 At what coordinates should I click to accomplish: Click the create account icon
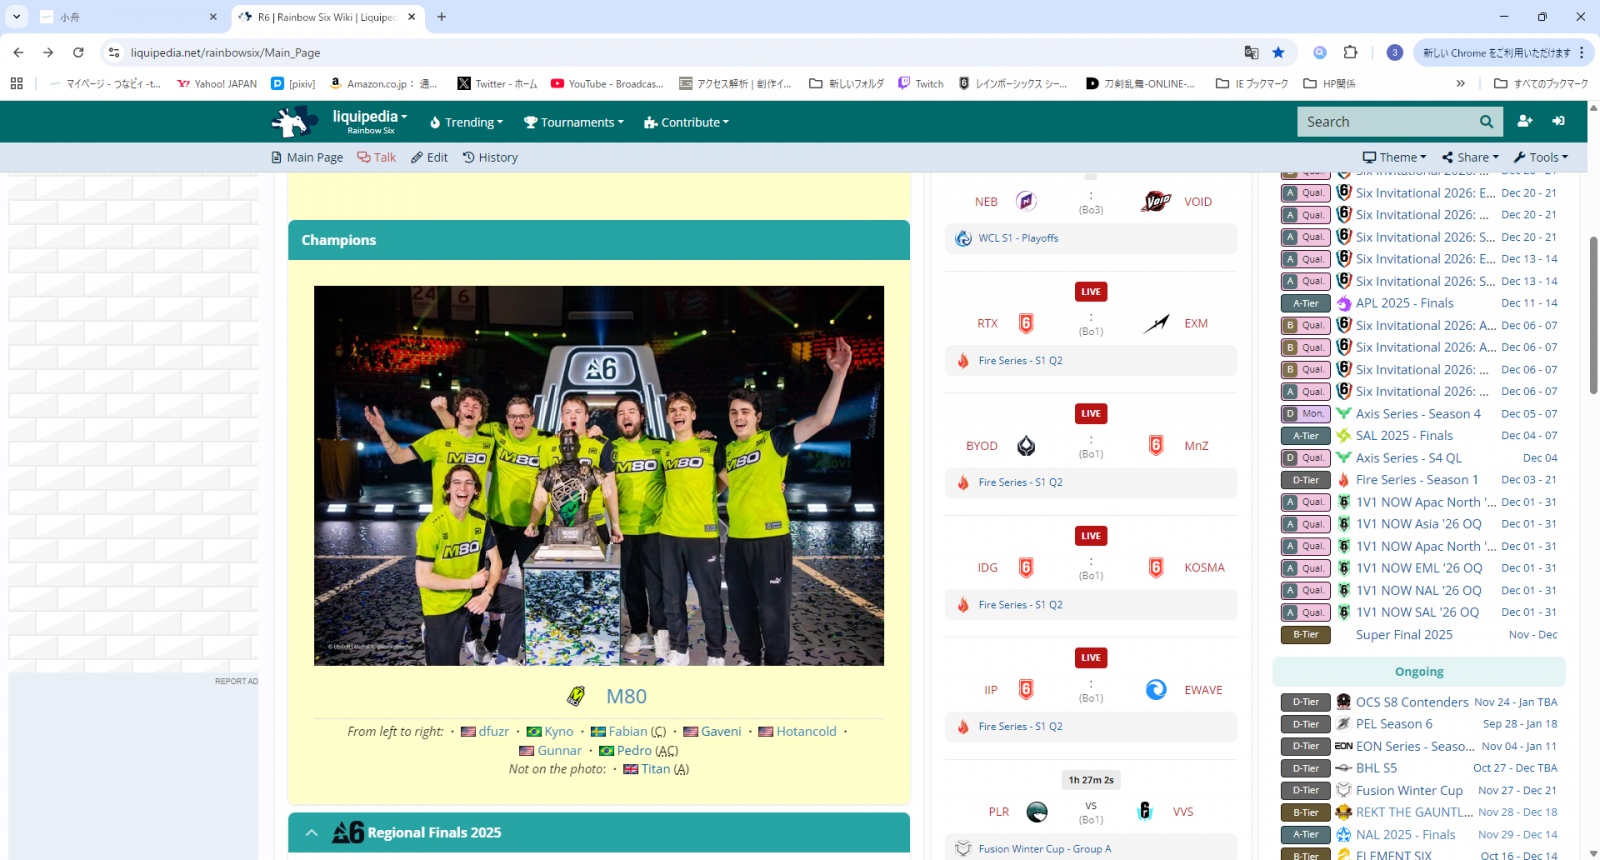1524,121
